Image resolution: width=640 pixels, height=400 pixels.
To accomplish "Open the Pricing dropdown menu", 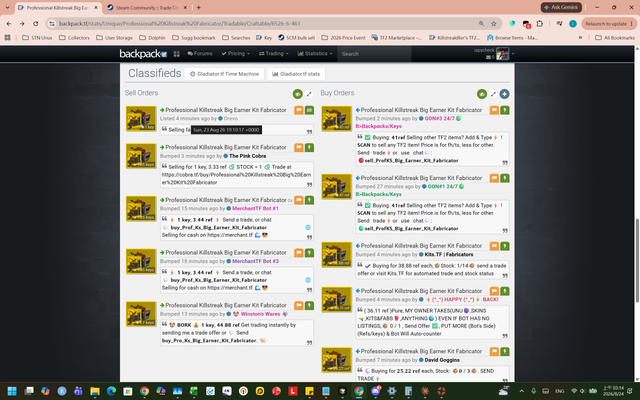I will [x=236, y=53].
